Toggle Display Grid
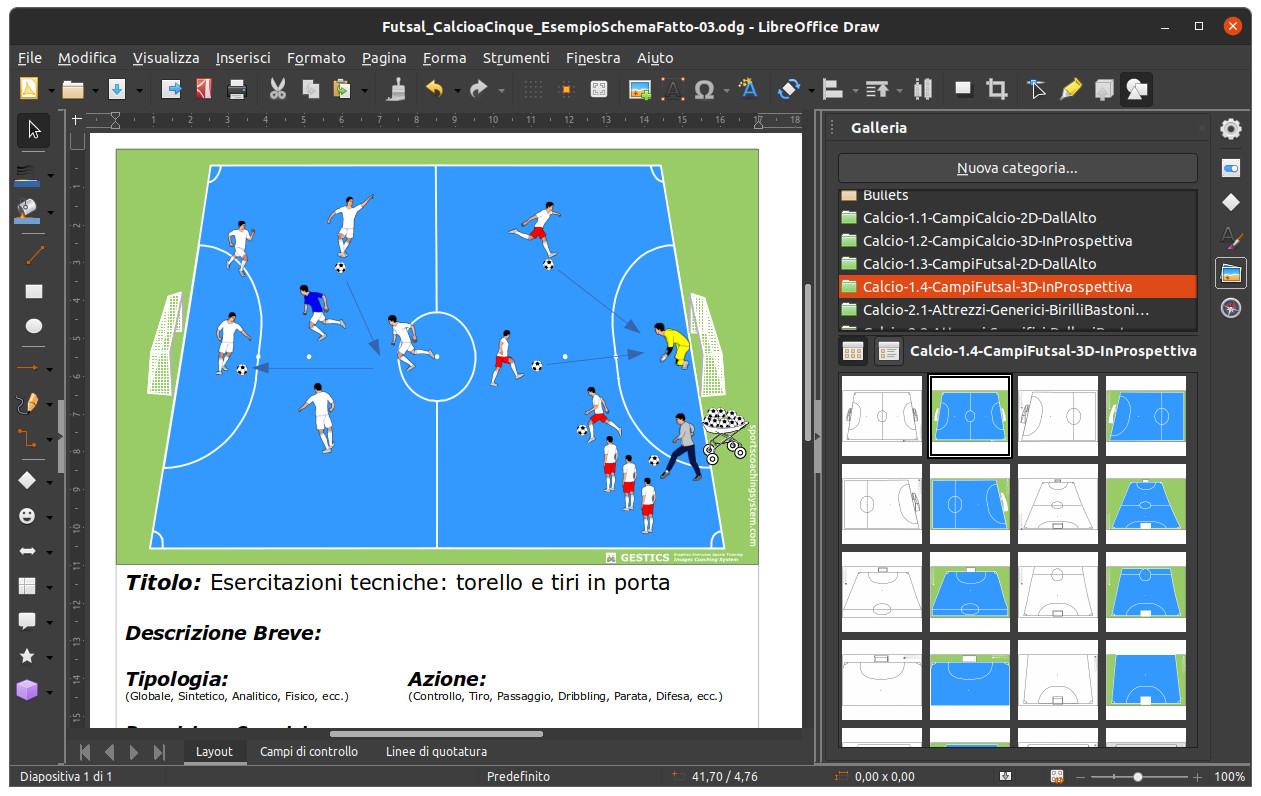The height and width of the screenshot is (796, 1261). pos(534,90)
